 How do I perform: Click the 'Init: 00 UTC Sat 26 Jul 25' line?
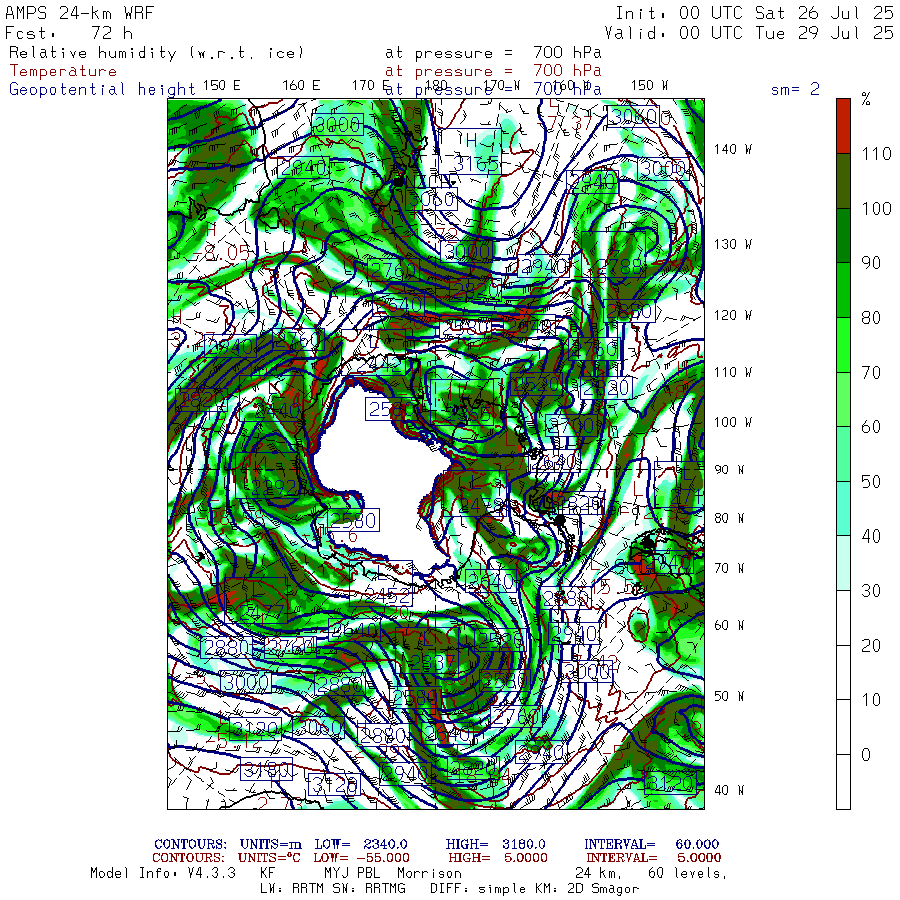(x=754, y=13)
